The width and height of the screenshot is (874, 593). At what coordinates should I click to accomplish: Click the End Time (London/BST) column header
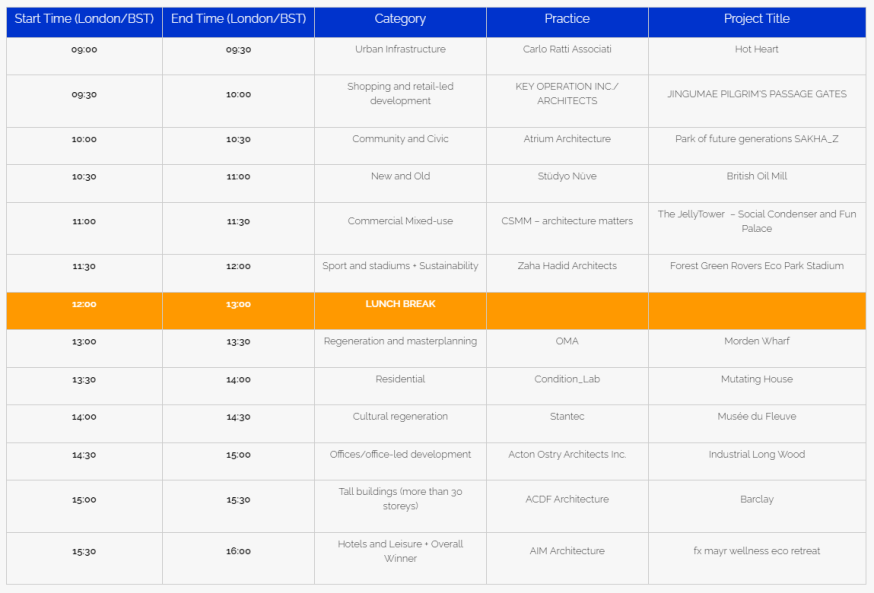[x=239, y=19]
